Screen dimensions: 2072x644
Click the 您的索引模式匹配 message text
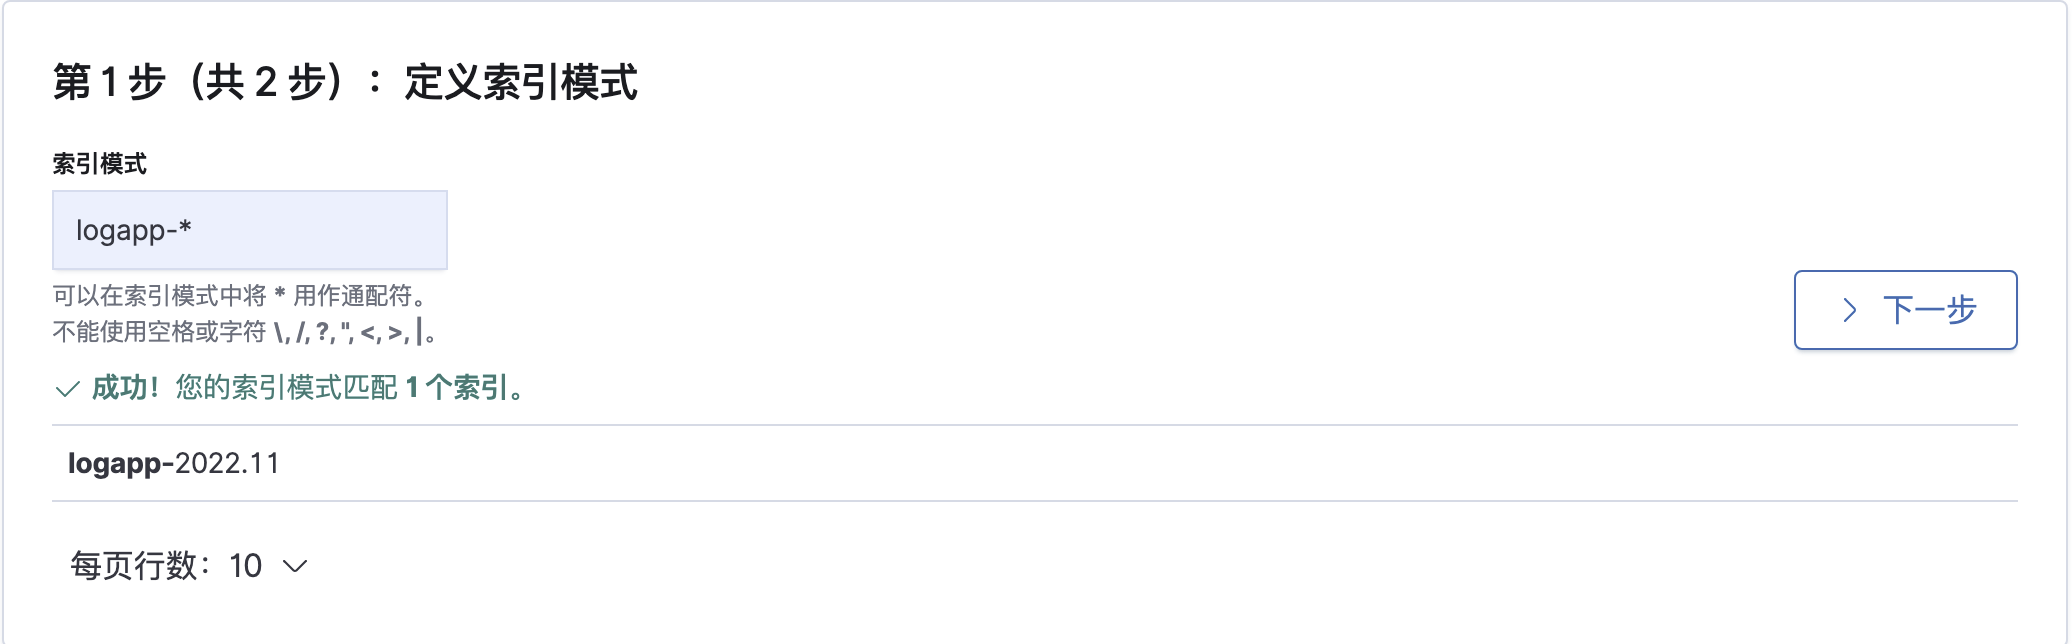(x=287, y=388)
